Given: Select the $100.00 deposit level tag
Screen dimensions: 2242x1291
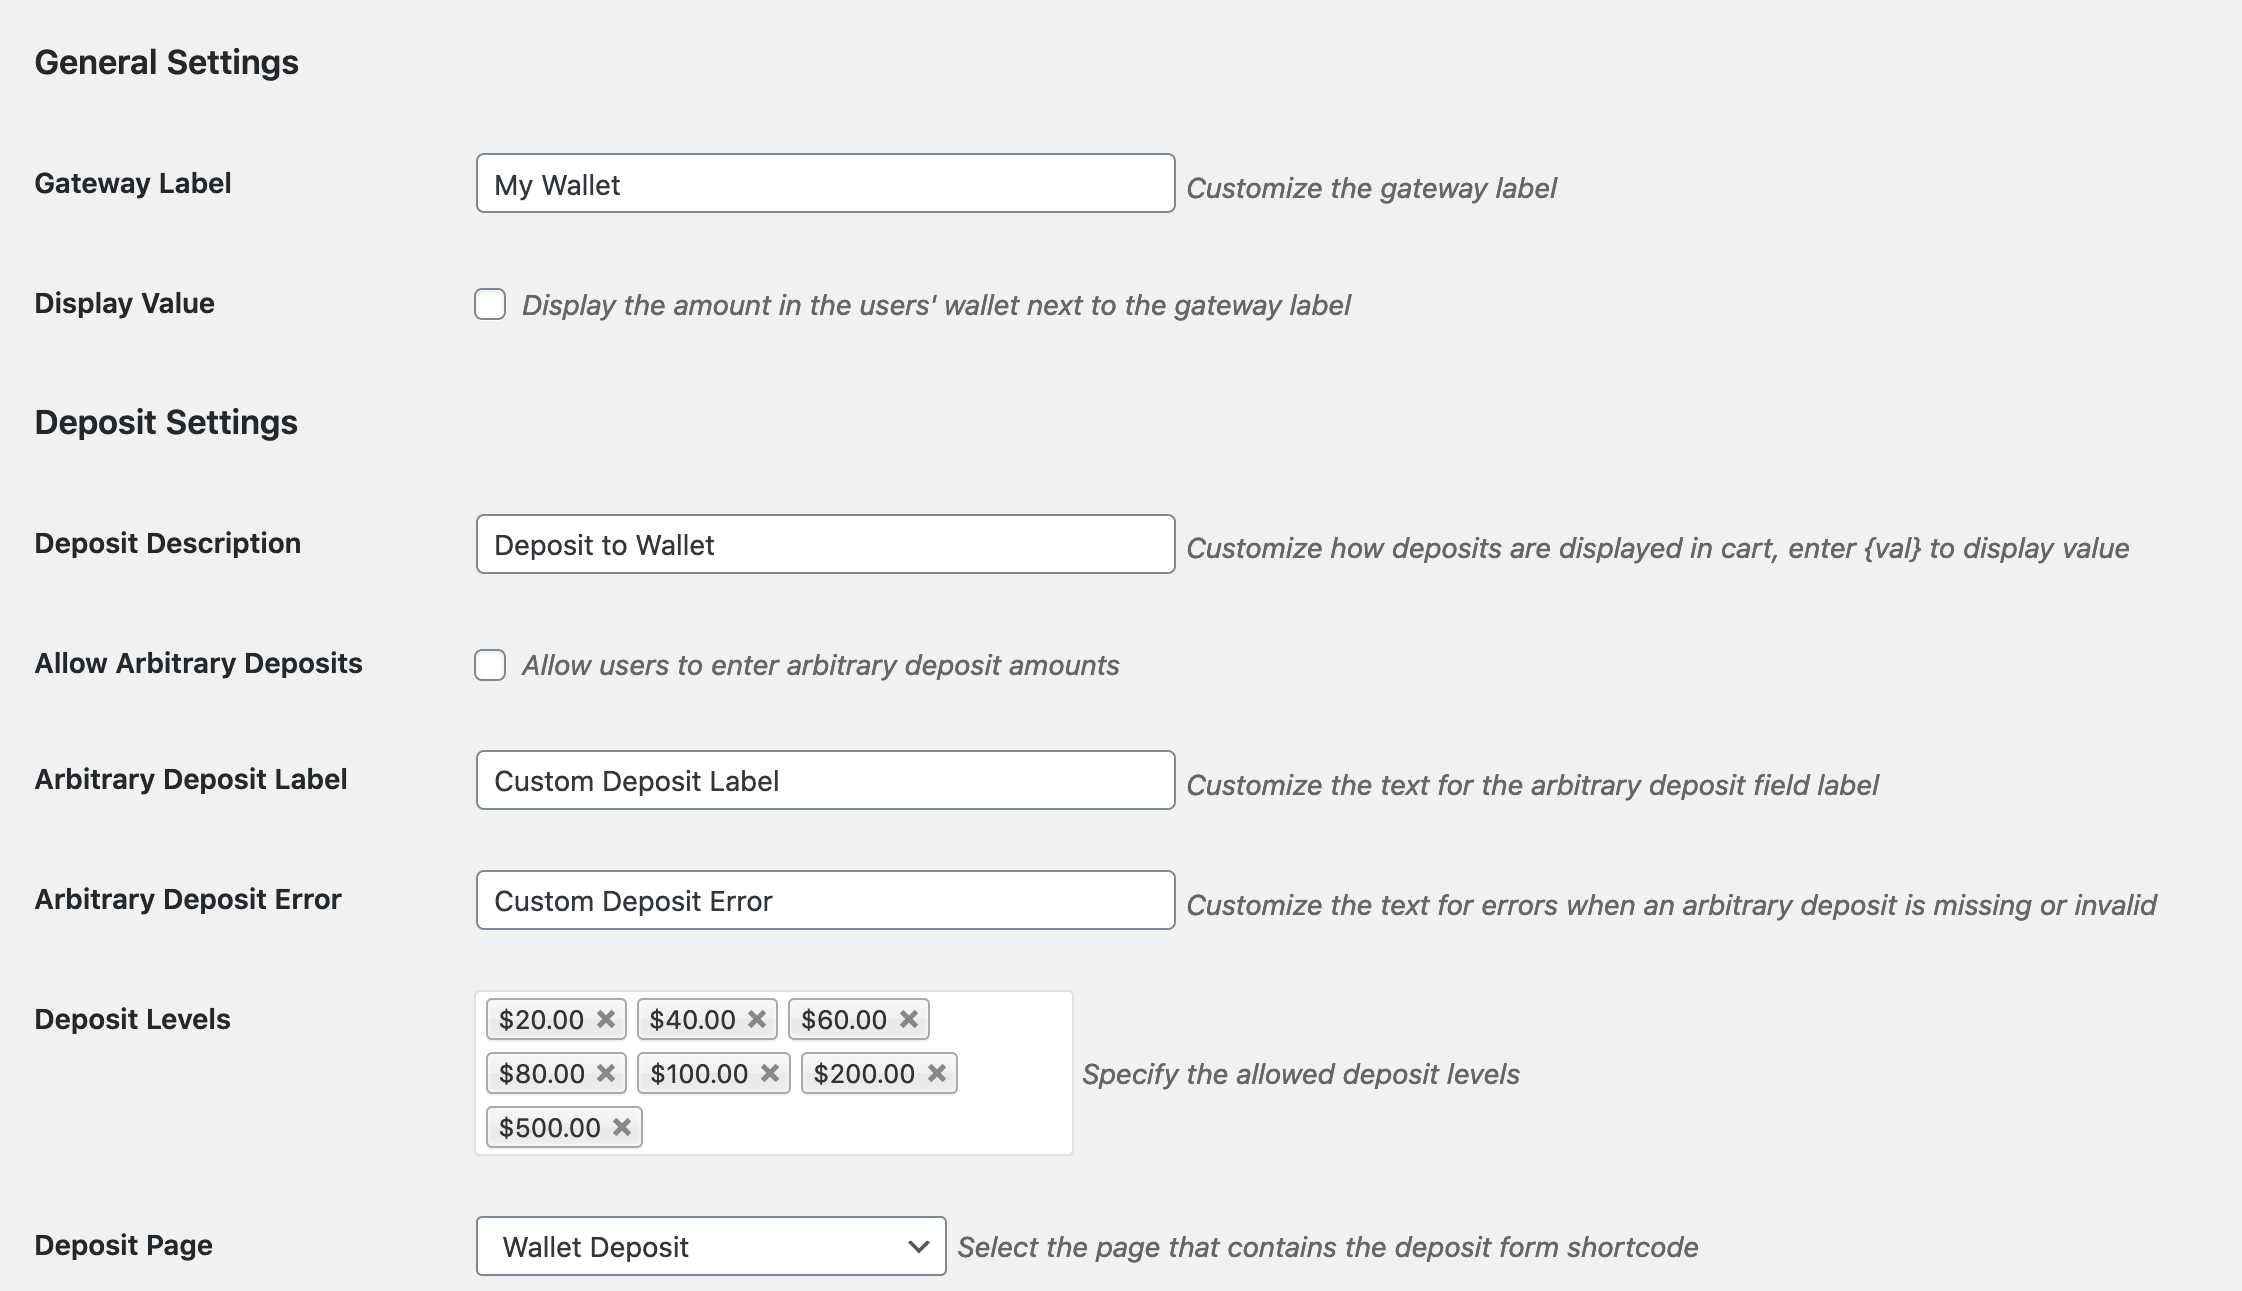Looking at the screenshot, I should coord(699,1074).
